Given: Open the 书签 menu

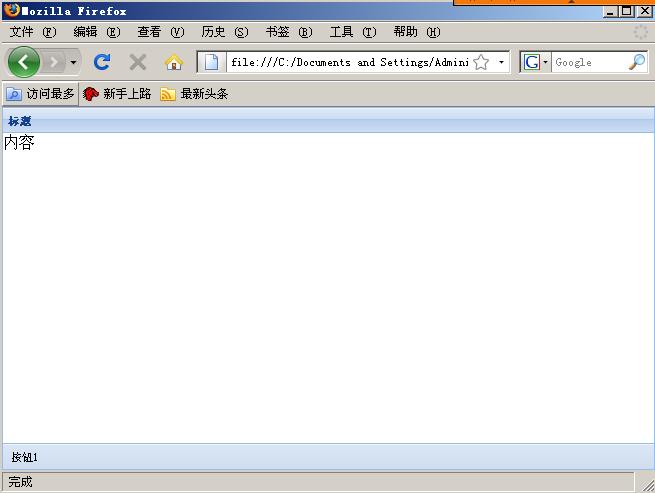Looking at the screenshot, I should (x=288, y=32).
